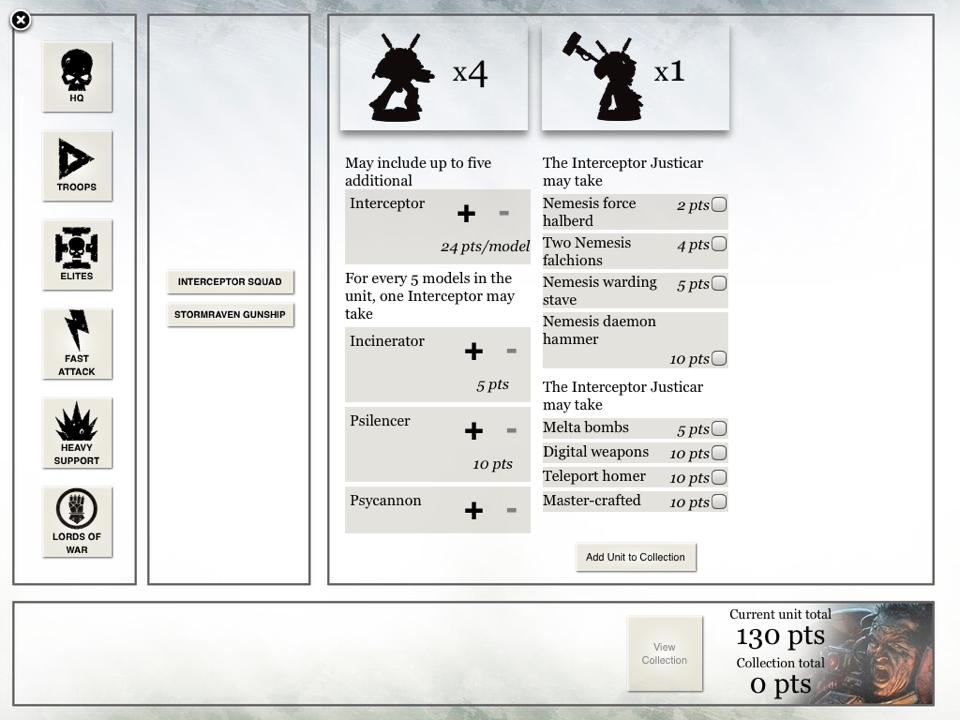Tick the Digital weapons checkbox

click(x=719, y=453)
